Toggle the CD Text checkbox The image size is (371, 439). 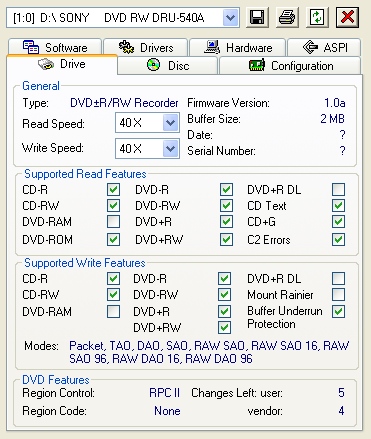338,205
